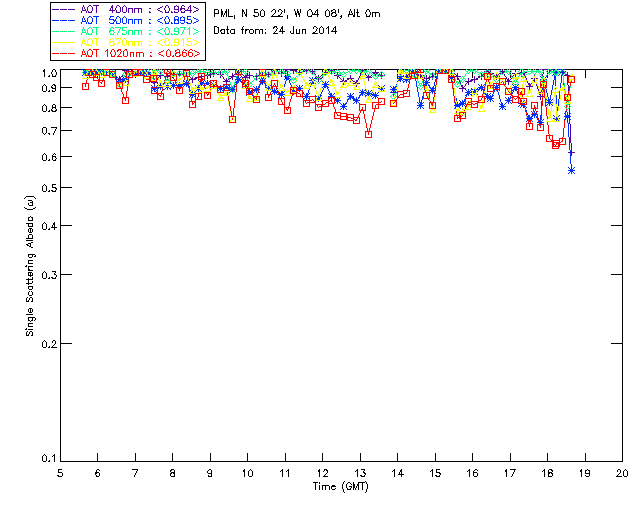Select the AOT 870nm legend entry
This screenshot has width=640, height=512.
(x=127, y=42)
